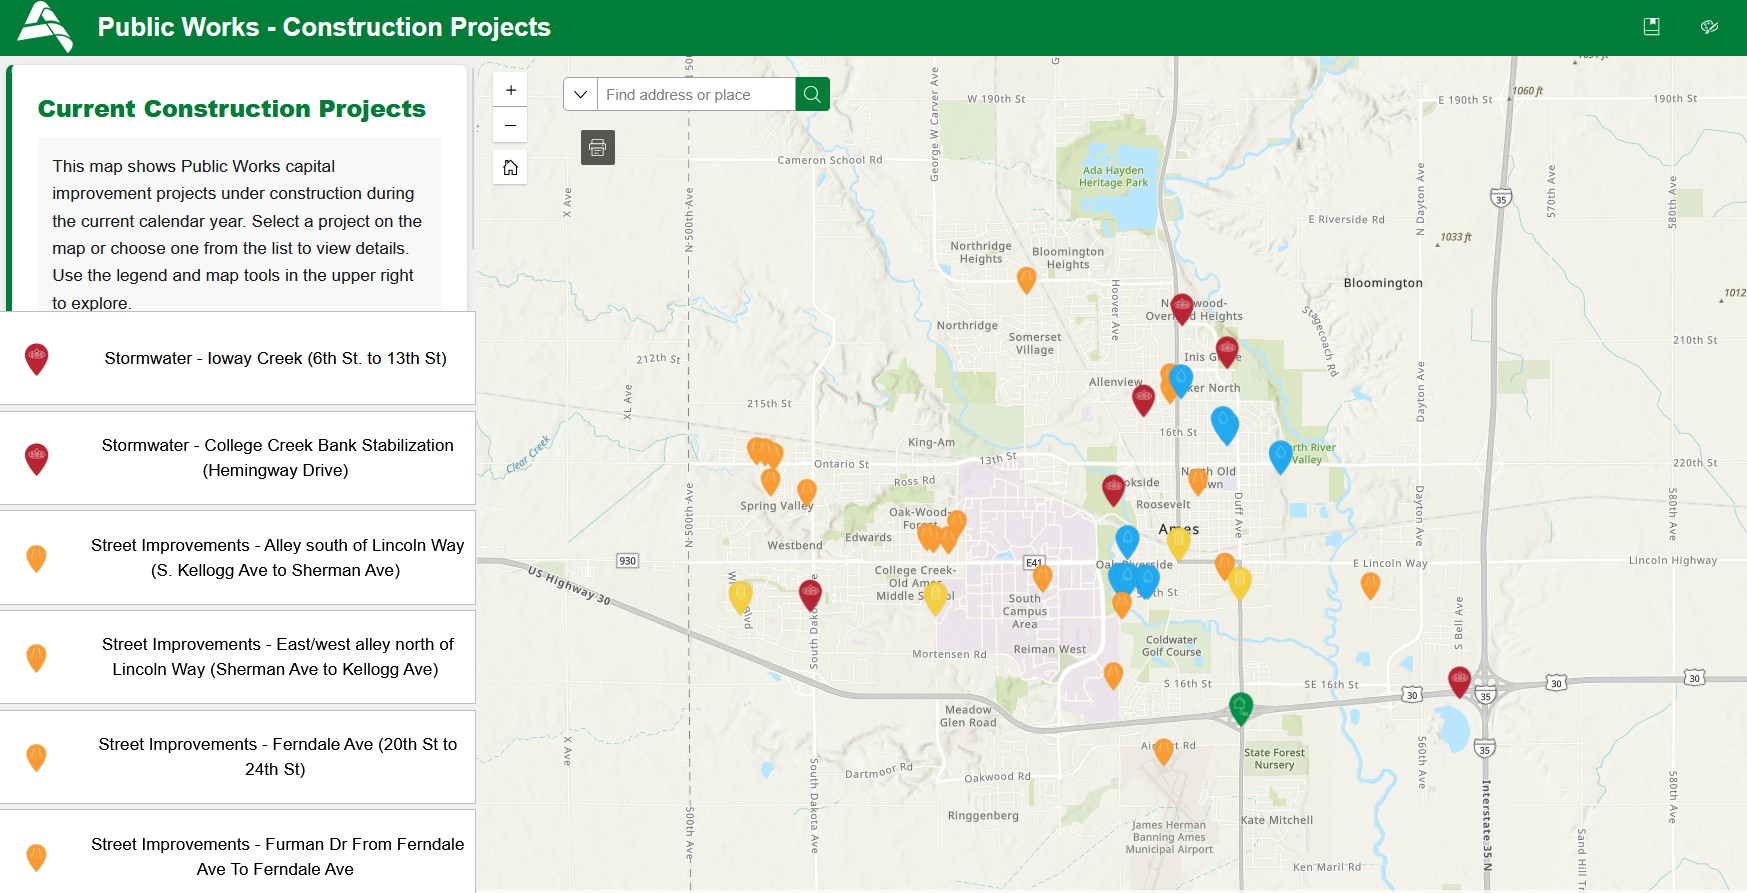Click orange marker near Reiman West
Image resolution: width=1747 pixels, height=893 pixels.
[x=1113, y=676]
